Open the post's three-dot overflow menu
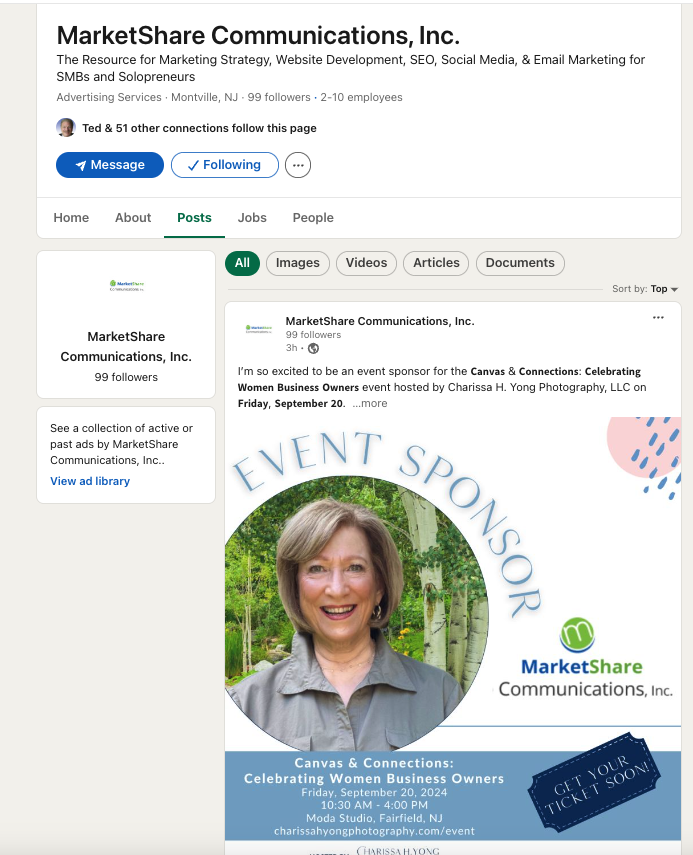This screenshot has height=855, width=693. (x=658, y=317)
